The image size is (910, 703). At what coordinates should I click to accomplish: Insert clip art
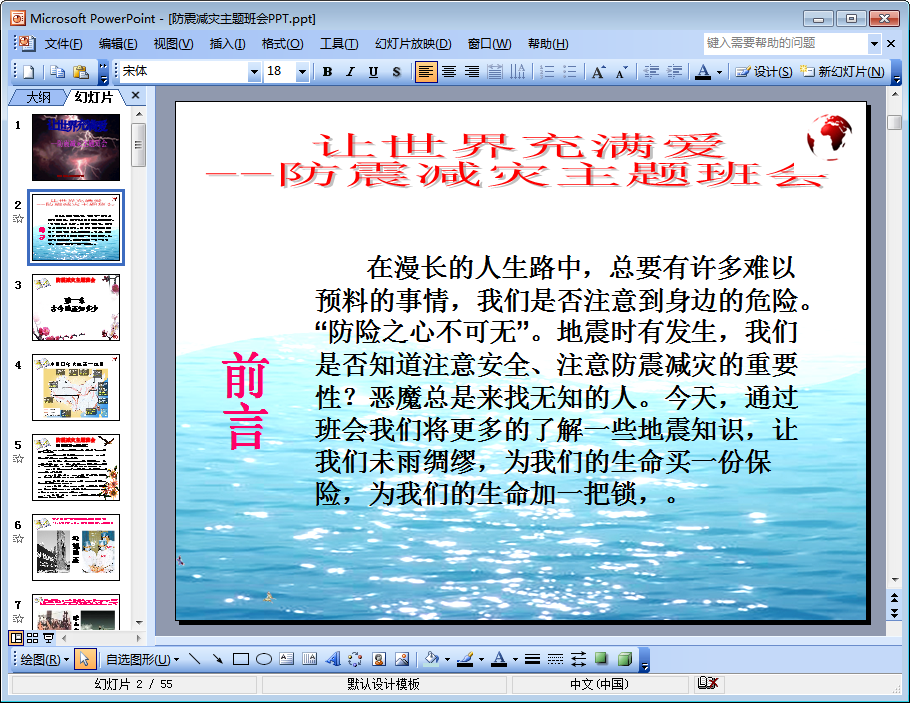[x=378, y=659]
